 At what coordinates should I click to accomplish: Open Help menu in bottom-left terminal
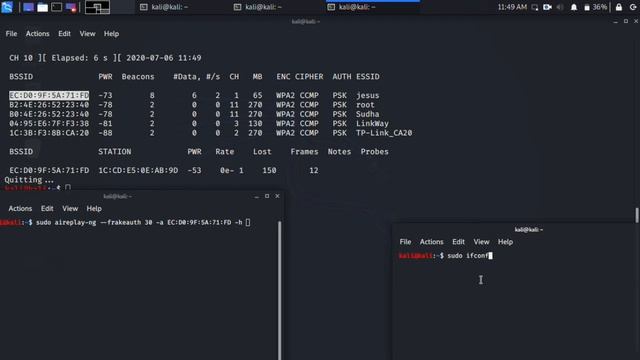pyautogui.click(x=94, y=208)
